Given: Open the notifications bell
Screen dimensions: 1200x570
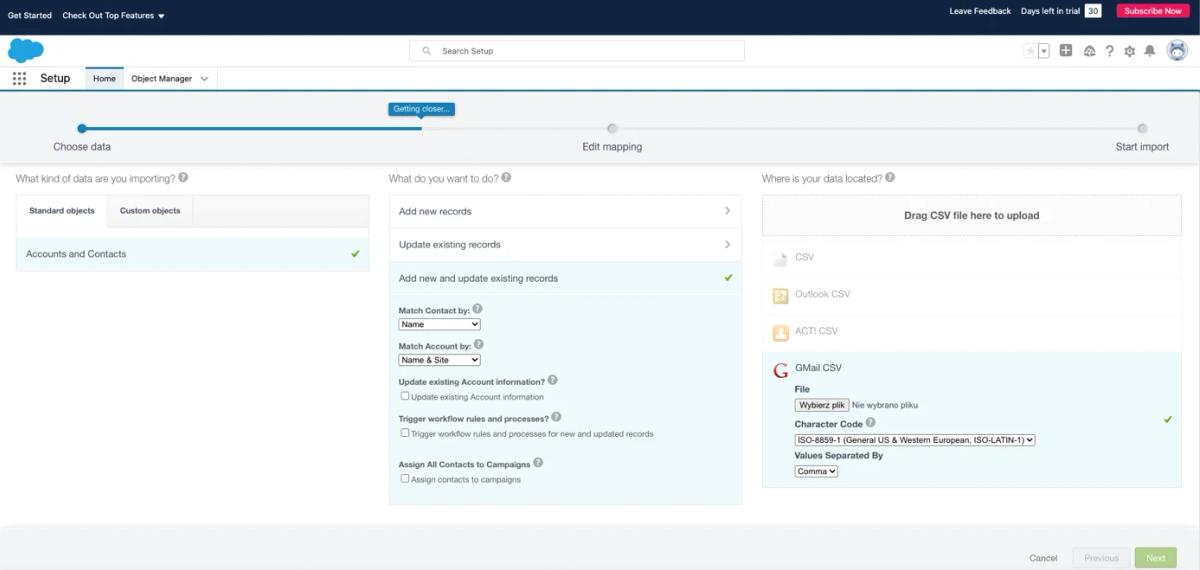Looking at the screenshot, I should point(1150,51).
